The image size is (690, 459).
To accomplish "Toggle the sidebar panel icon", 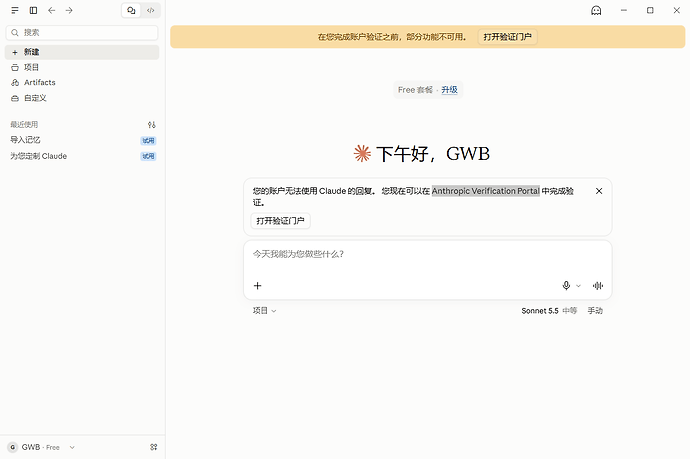I will [x=33, y=10].
